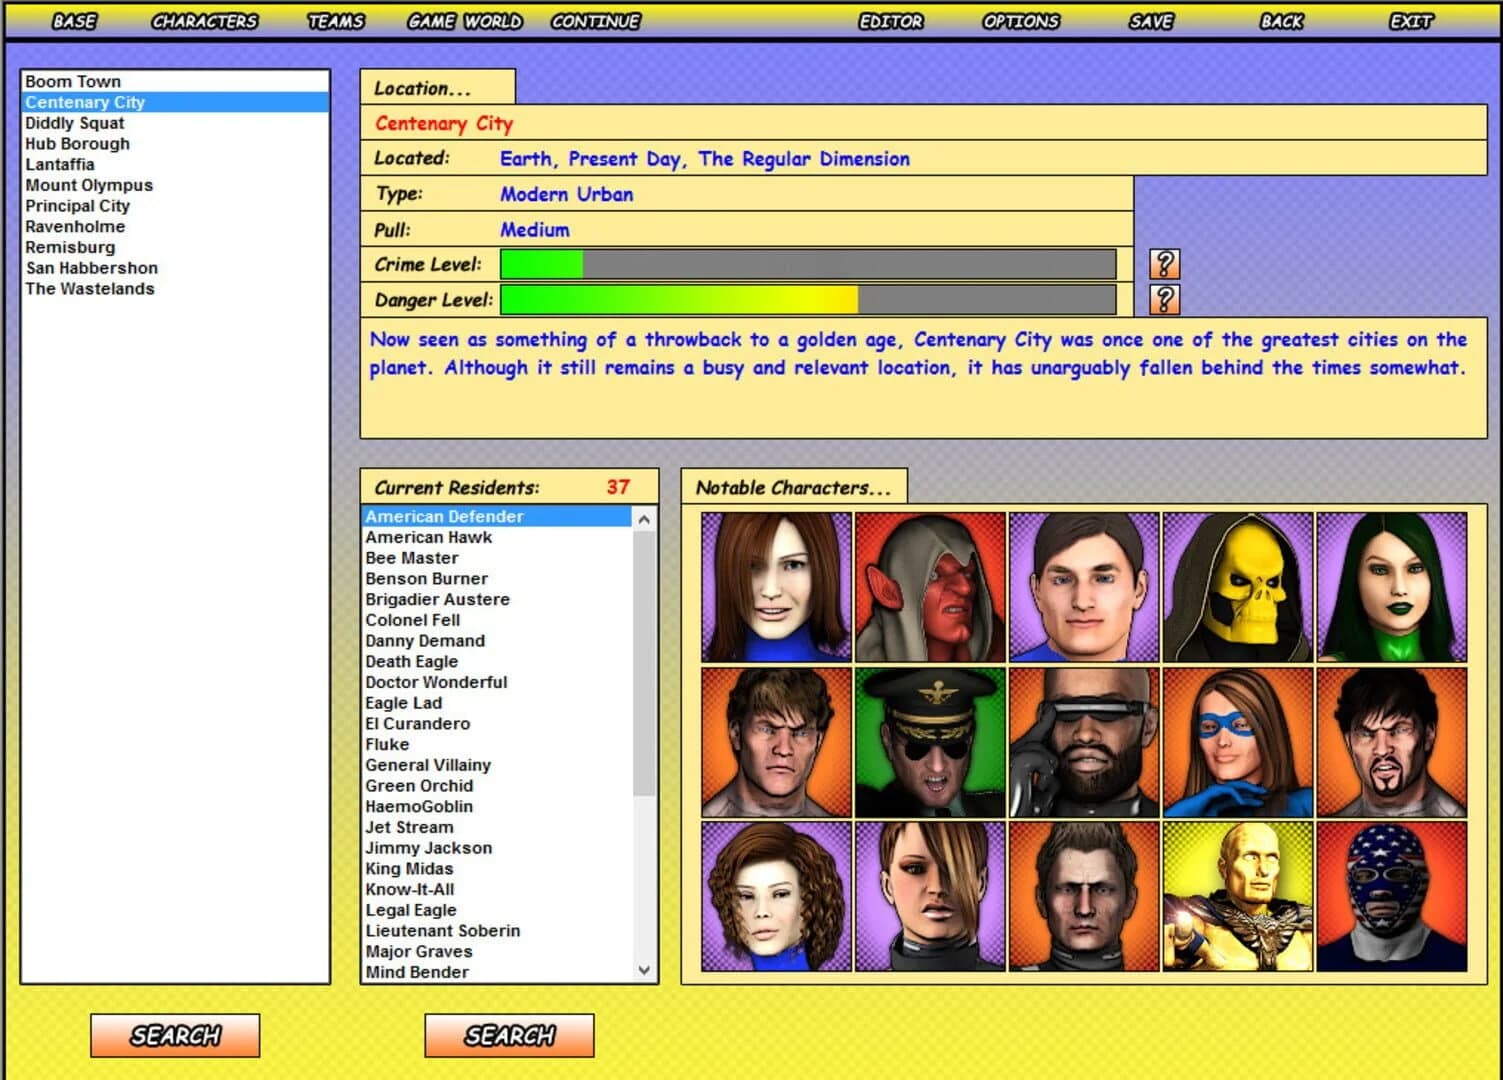
Task: Select King Midas from Current Residents
Action: (x=408, y=868)
